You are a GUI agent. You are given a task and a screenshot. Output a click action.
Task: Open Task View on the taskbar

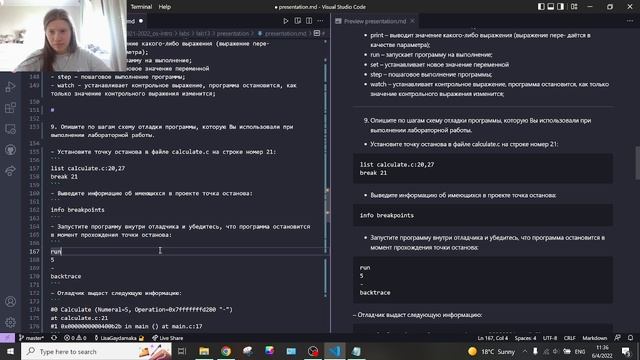click(x=182, y=351)
